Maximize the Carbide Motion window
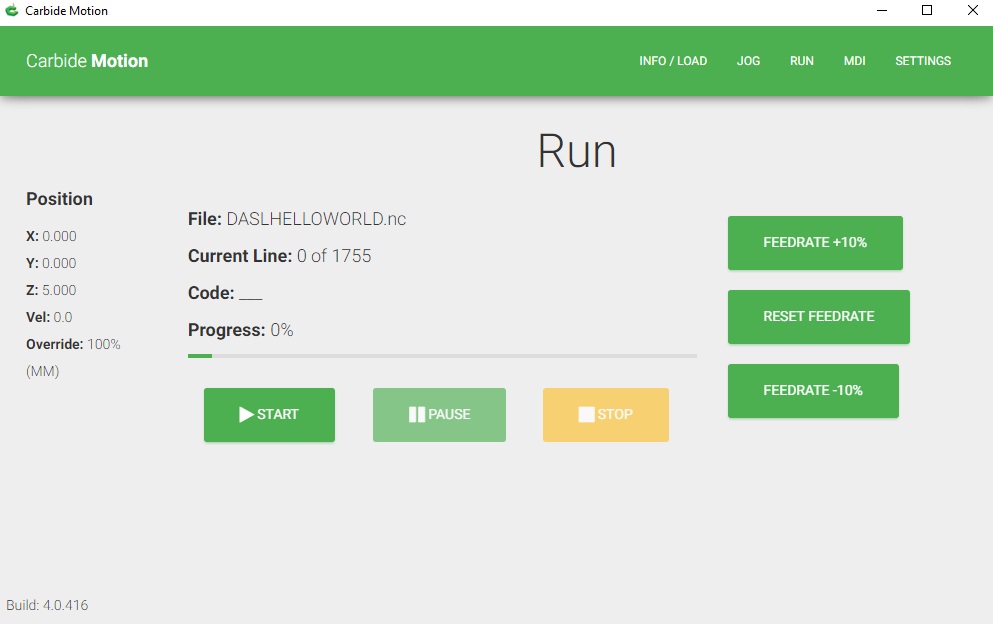 927,10
